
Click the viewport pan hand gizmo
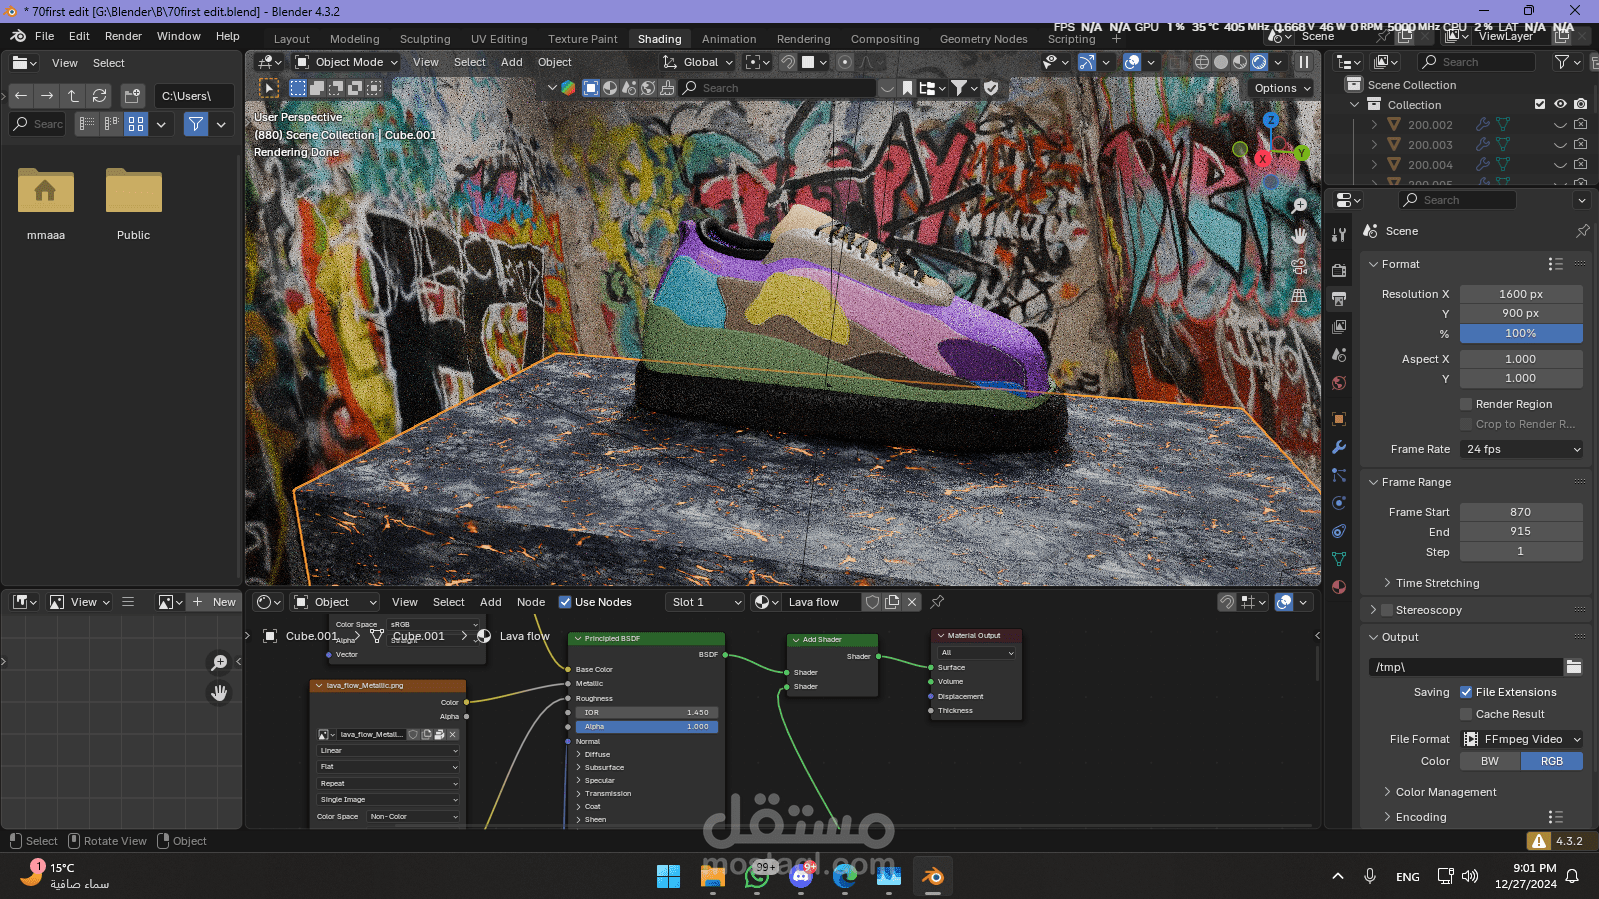1299,236
